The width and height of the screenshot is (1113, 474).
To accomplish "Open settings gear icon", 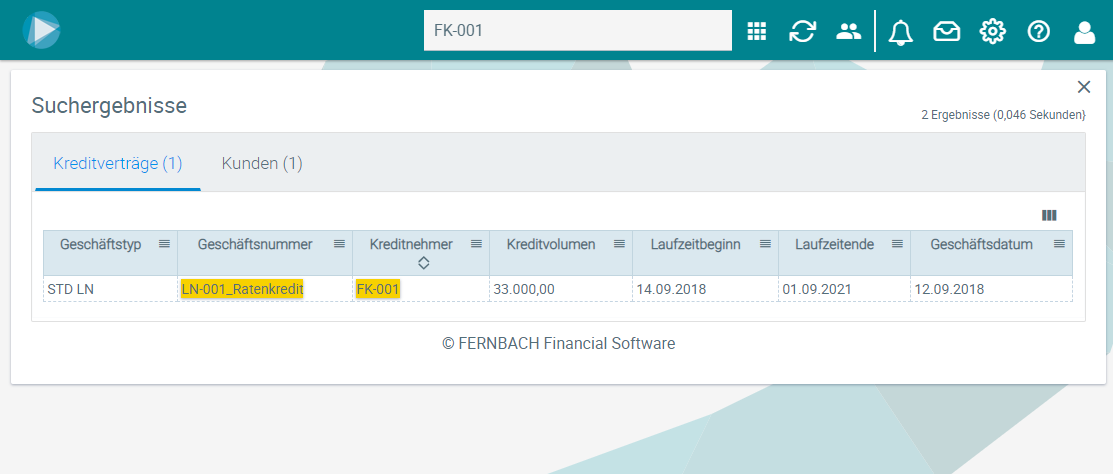I will (x=992, y=31).
